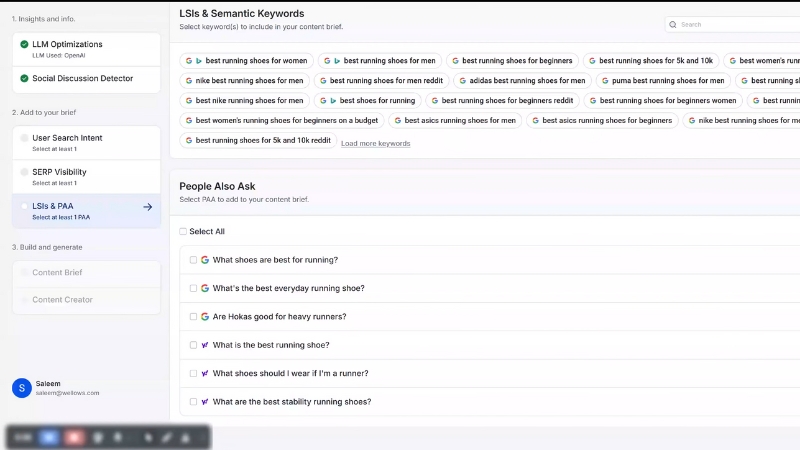Check 'What's the best everyday running shoe?' box

(x=193, y=288)
